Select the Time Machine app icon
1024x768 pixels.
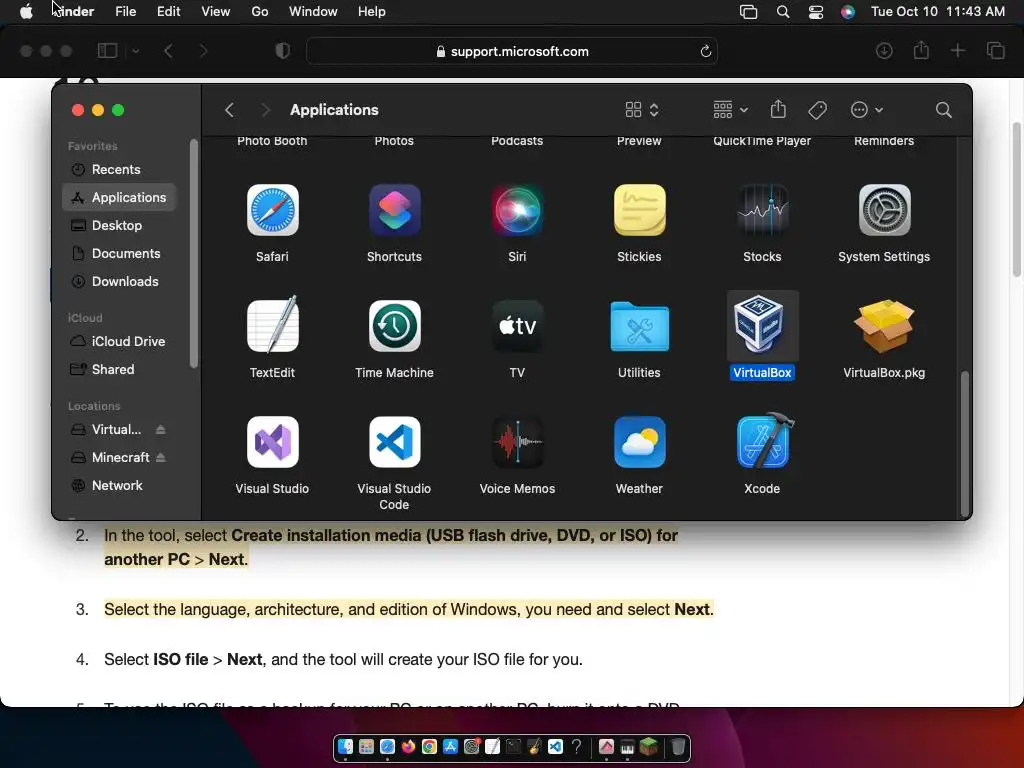click(x=394, y=326)
